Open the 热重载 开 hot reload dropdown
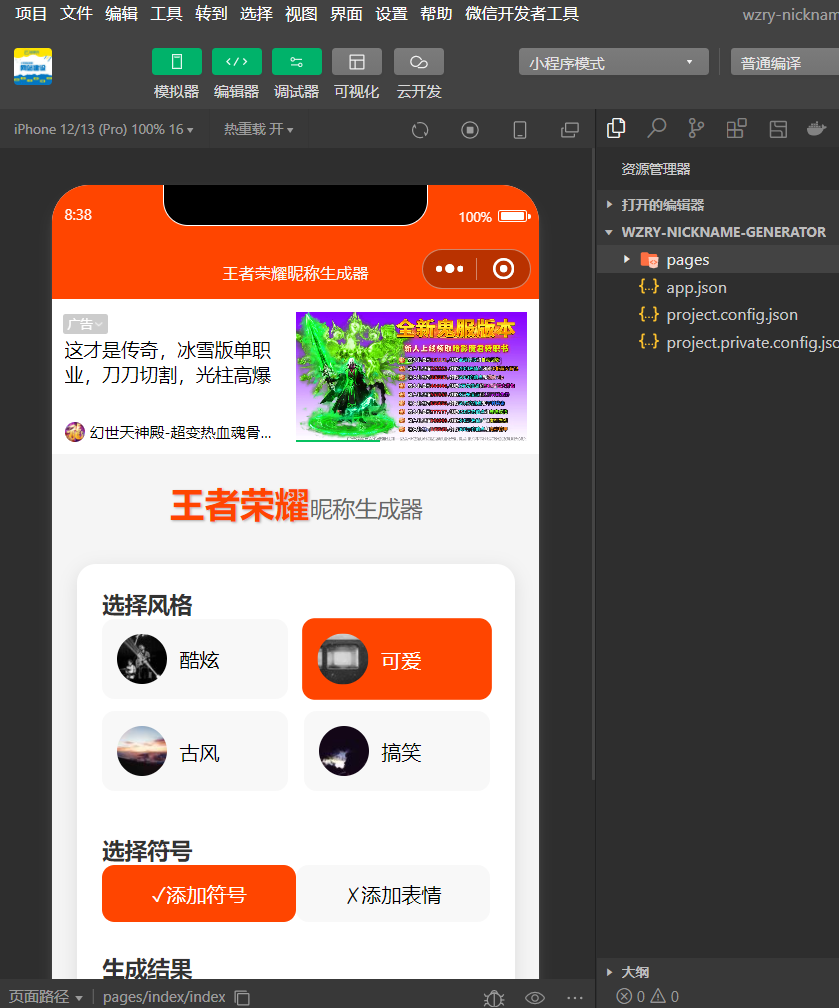839x1008 pixels. click(x=258, y=129)
